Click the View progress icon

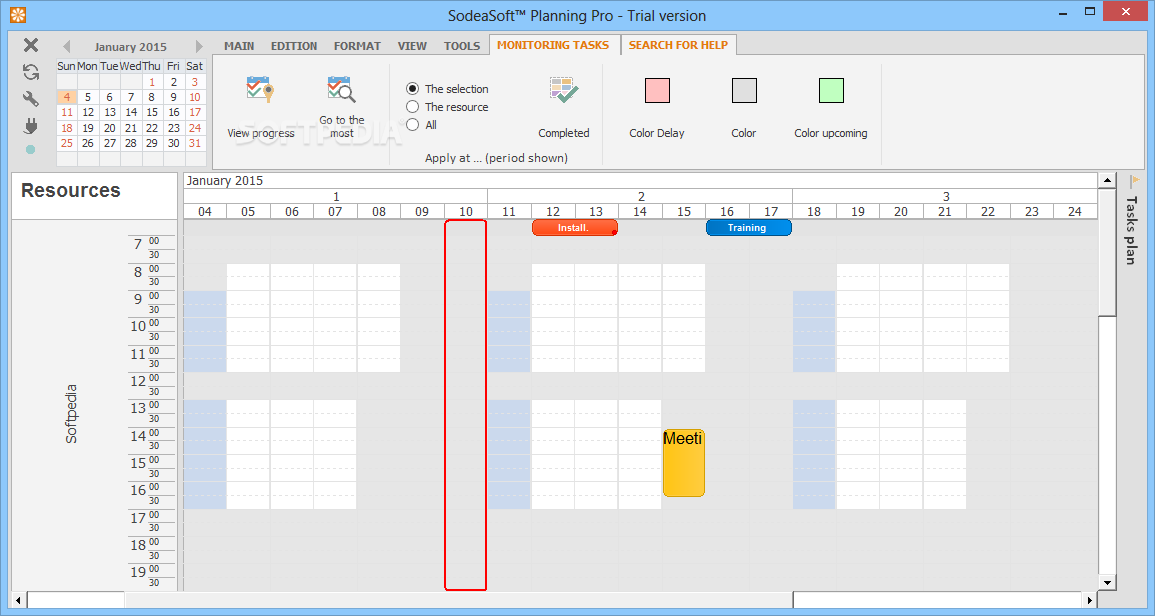[x=260, y=90]
